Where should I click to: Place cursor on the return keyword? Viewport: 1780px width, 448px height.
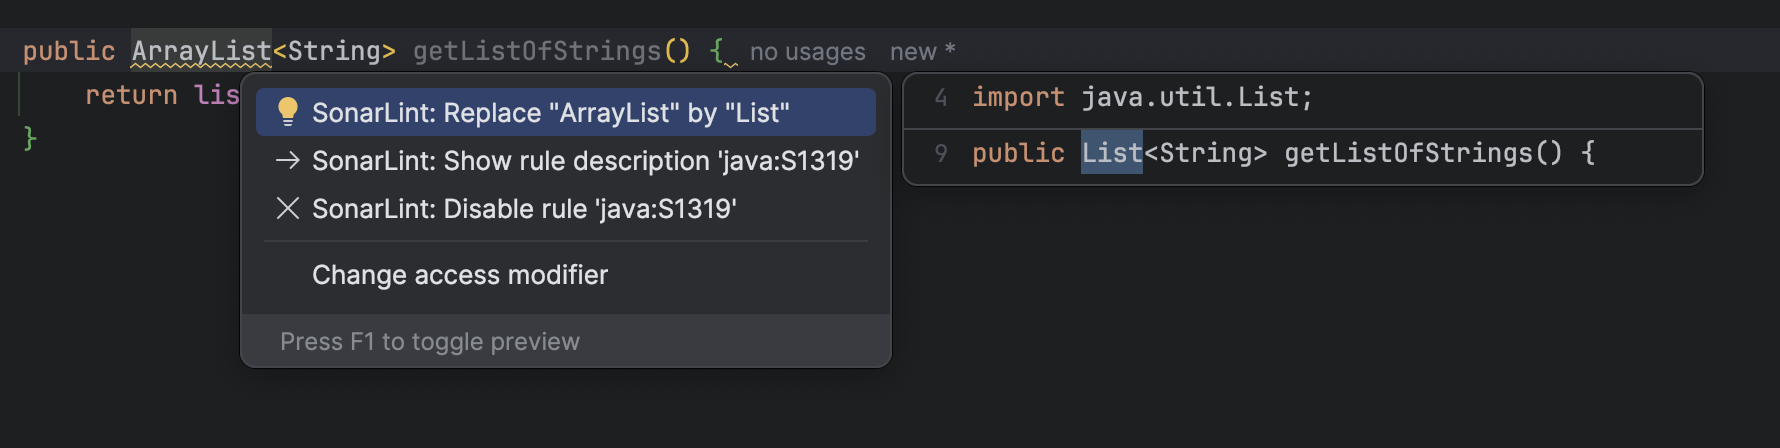click(x=131, y=95)
